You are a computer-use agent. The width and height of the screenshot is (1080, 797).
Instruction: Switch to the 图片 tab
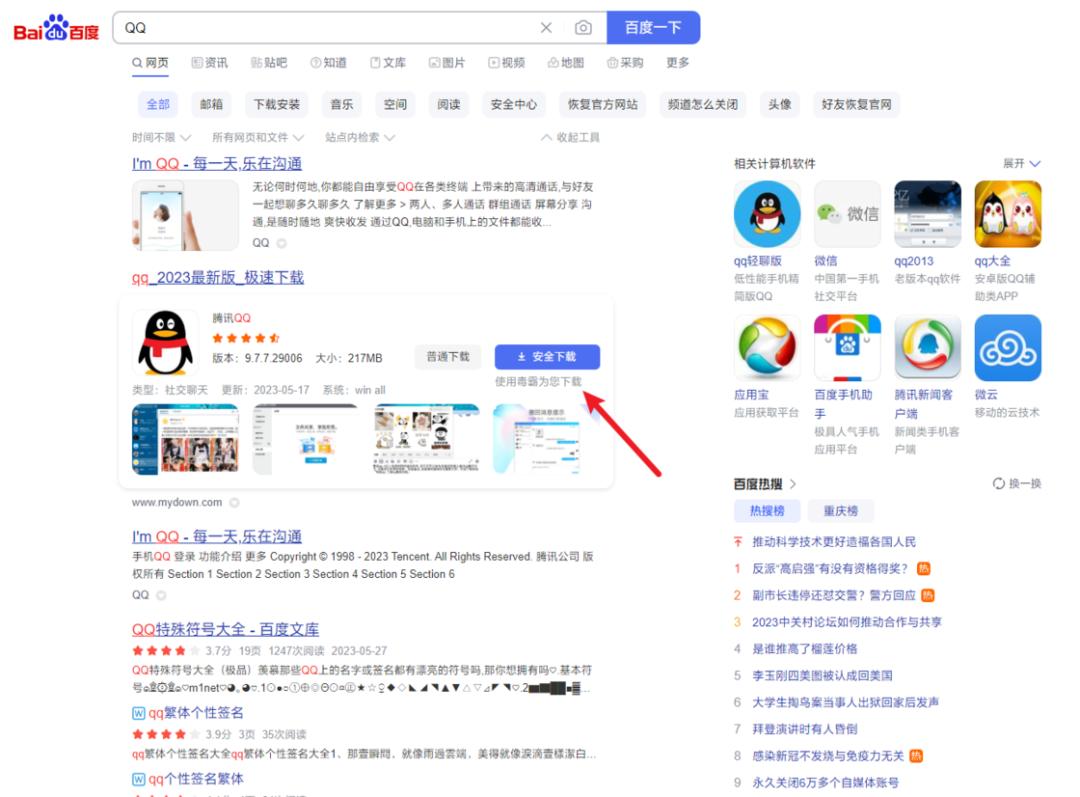tap(447, 63)
